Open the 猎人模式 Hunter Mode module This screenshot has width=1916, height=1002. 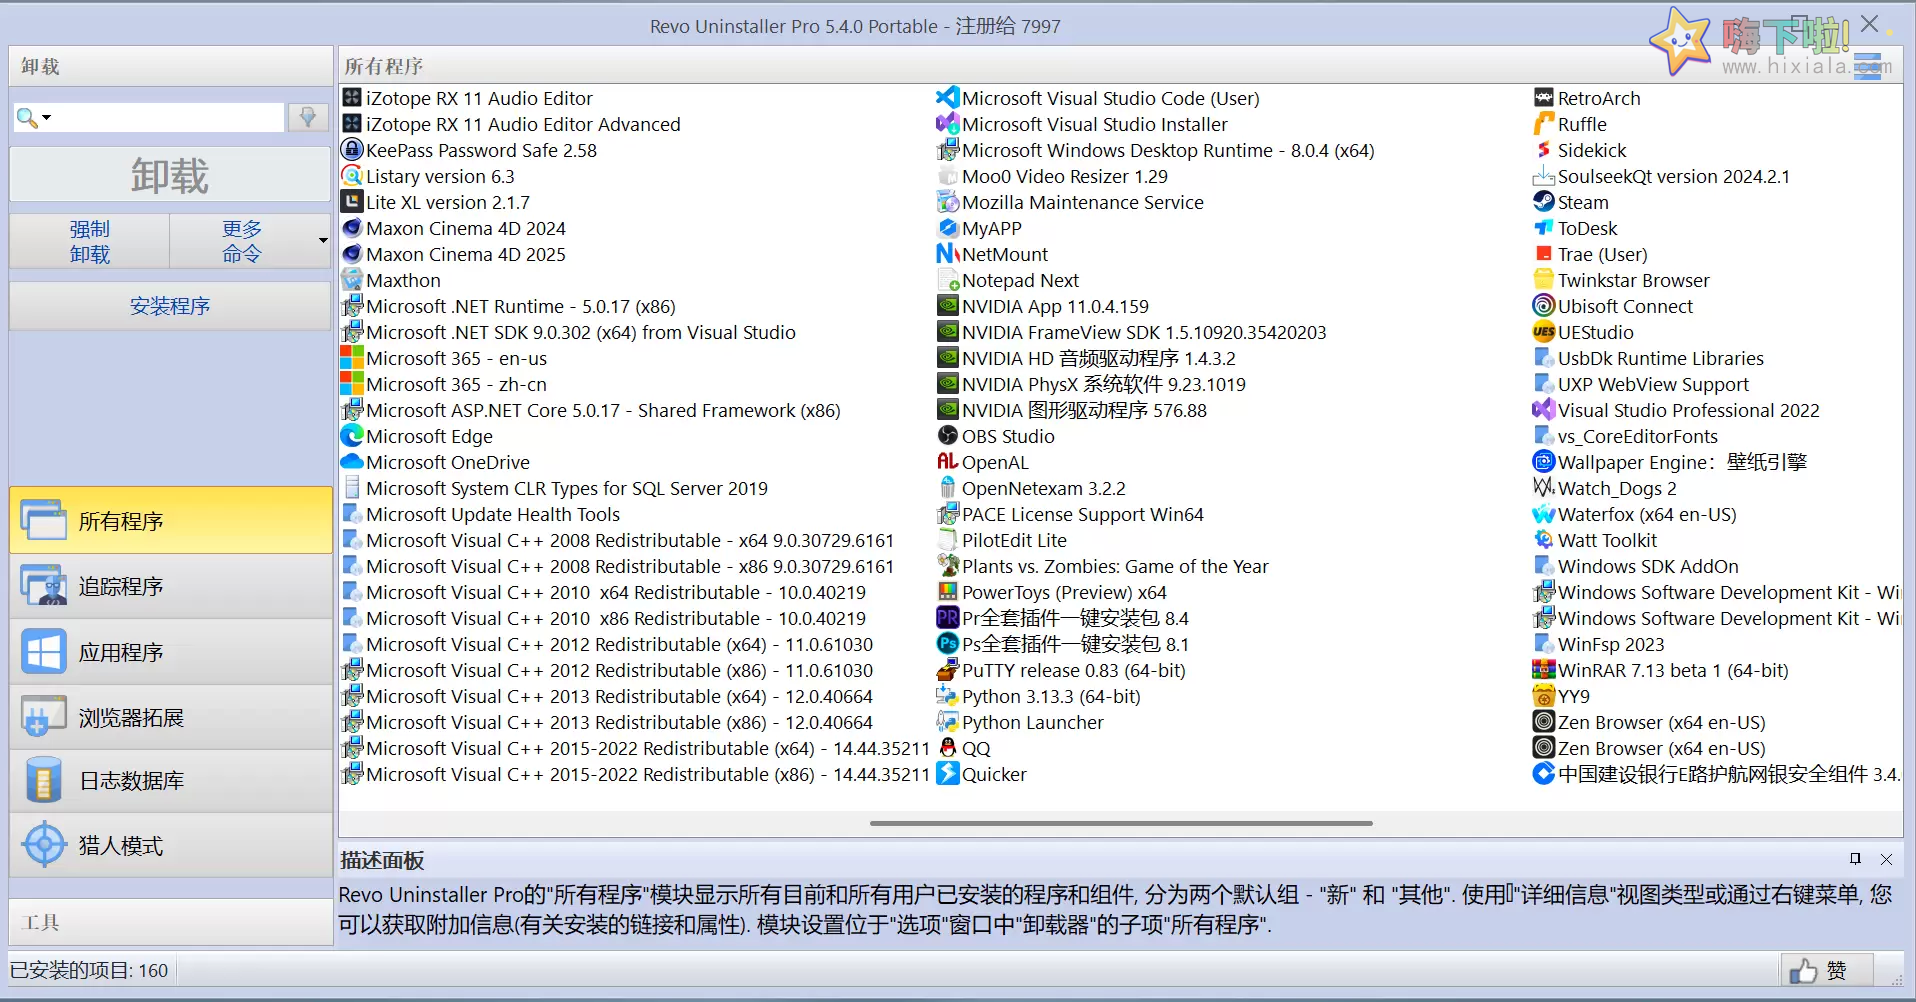[120, 845]
